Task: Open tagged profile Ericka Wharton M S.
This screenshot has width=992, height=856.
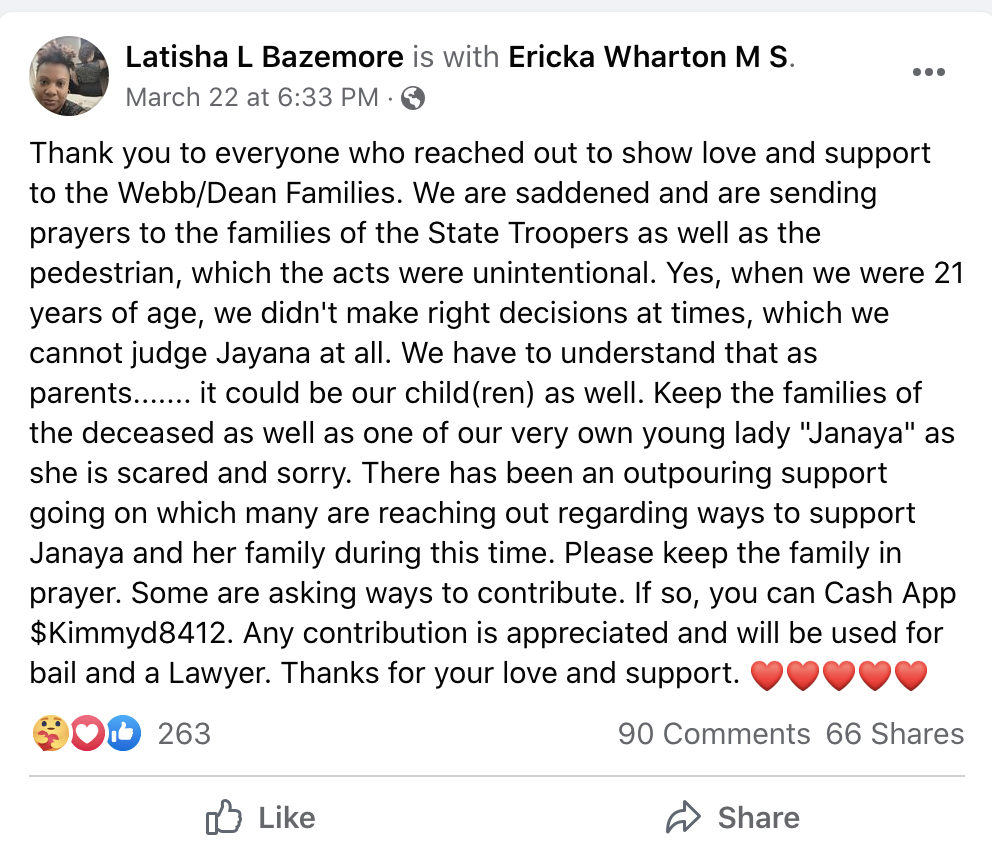Action: point(649,57)
